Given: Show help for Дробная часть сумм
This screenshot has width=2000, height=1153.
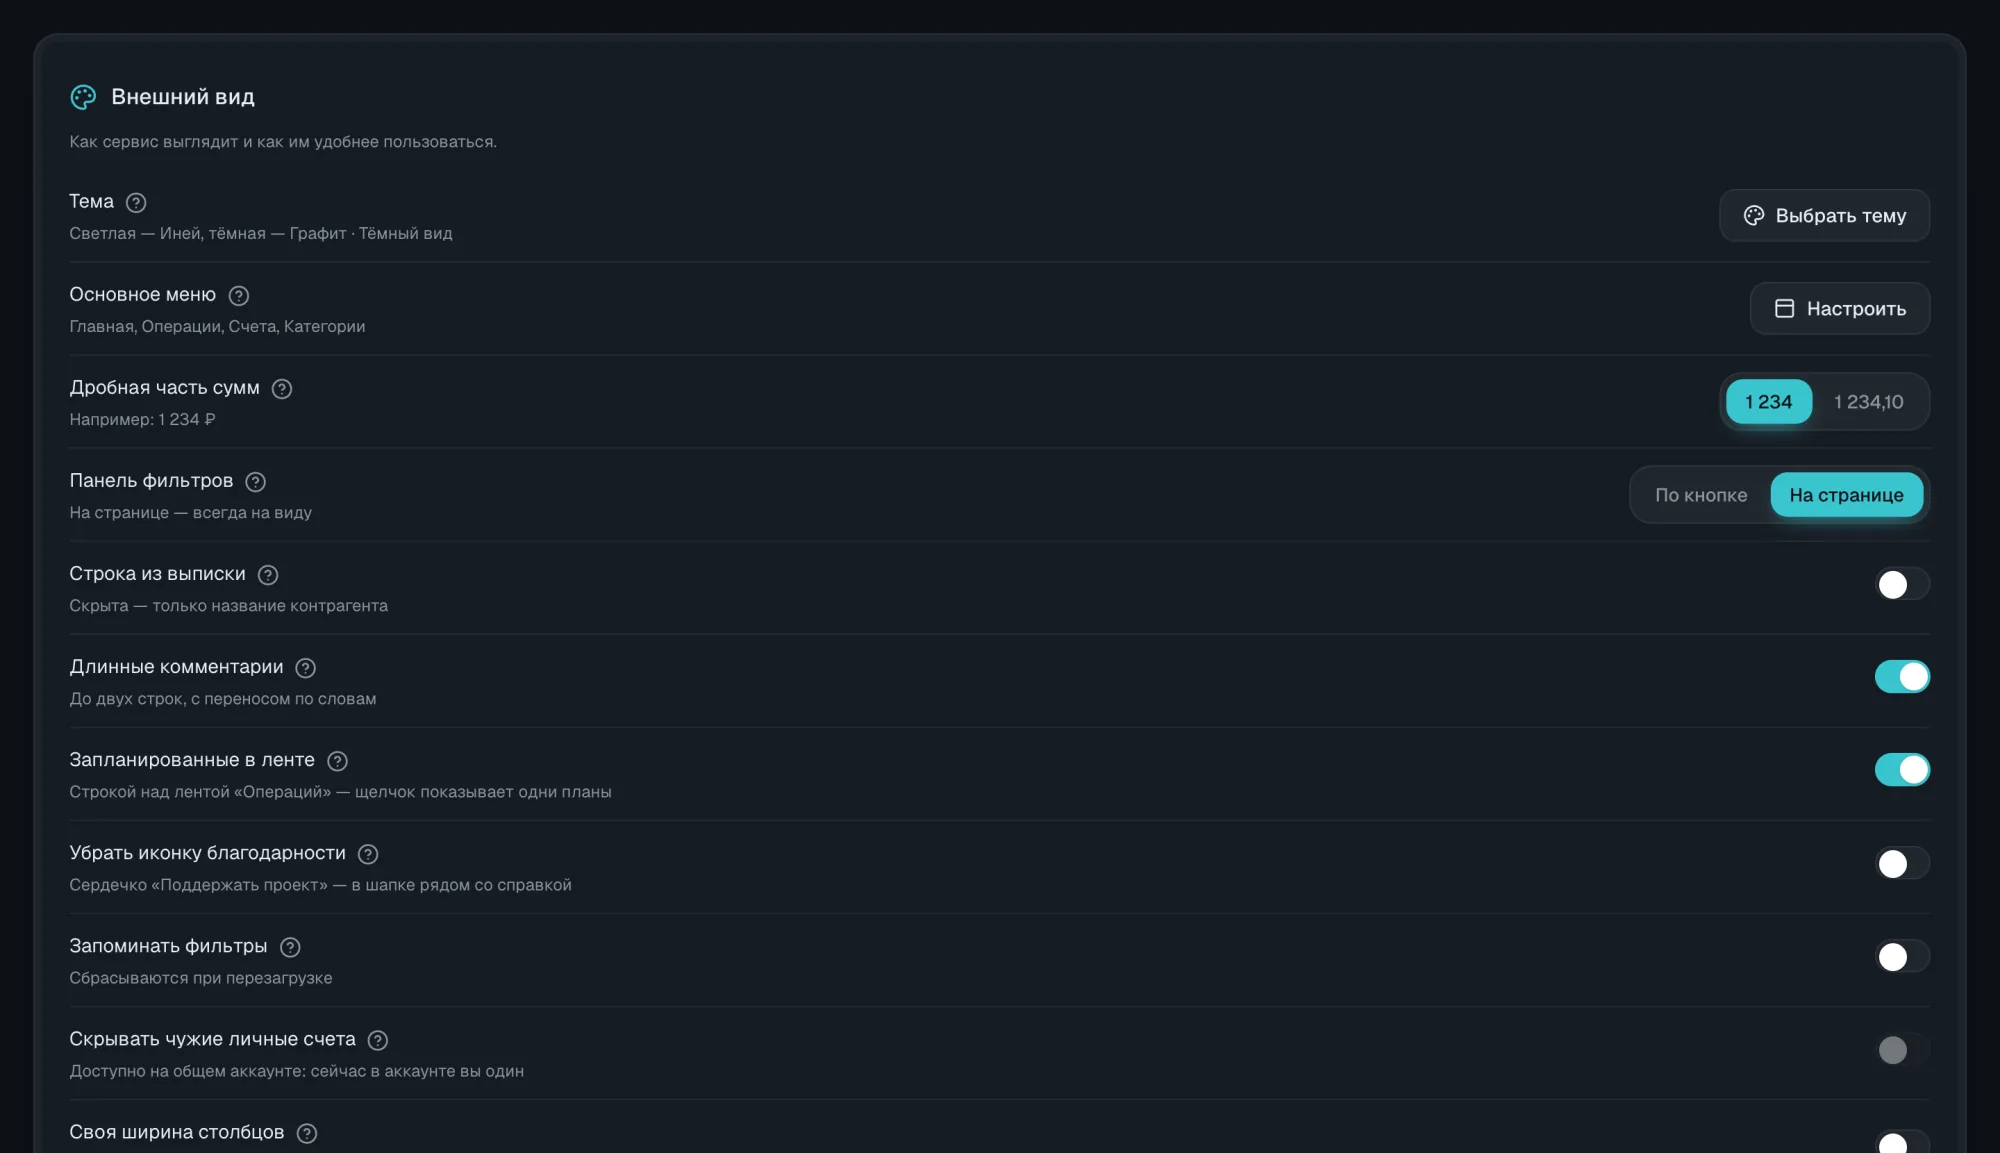Looking at the screenshot, I should coord(282,389).
